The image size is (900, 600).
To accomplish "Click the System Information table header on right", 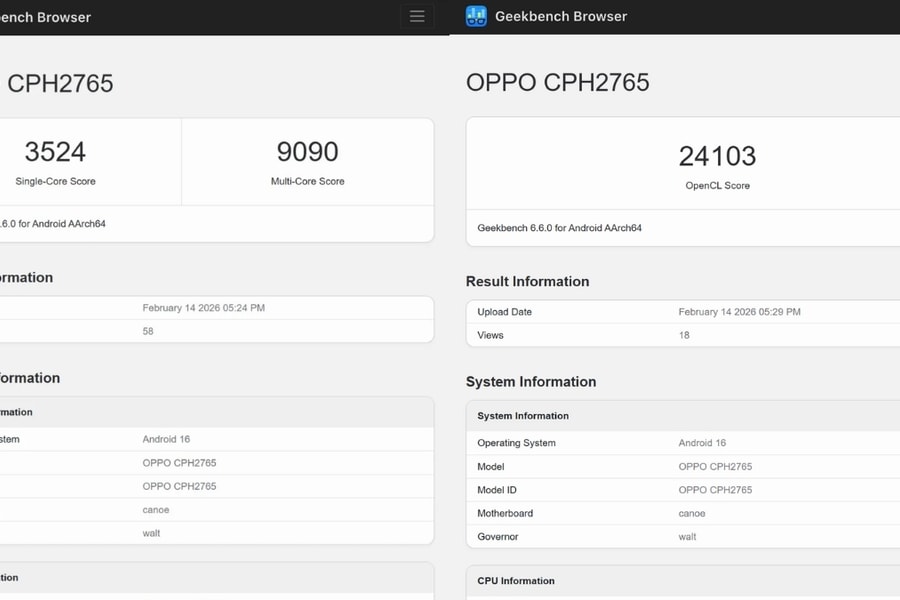I will tap(523, 416).
